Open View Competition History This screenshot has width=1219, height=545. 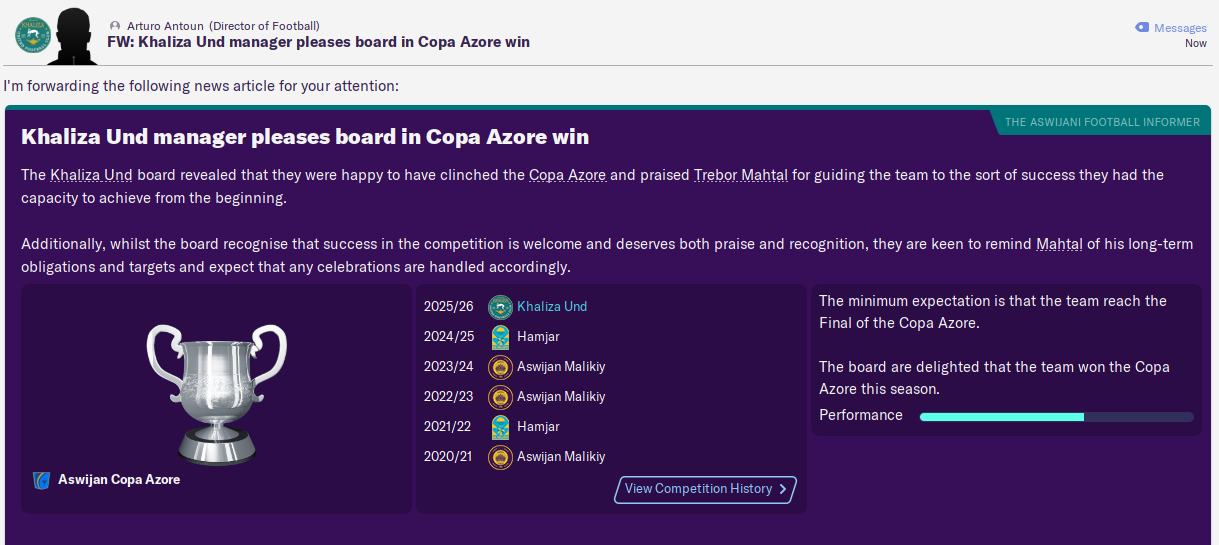click(698, 489)
